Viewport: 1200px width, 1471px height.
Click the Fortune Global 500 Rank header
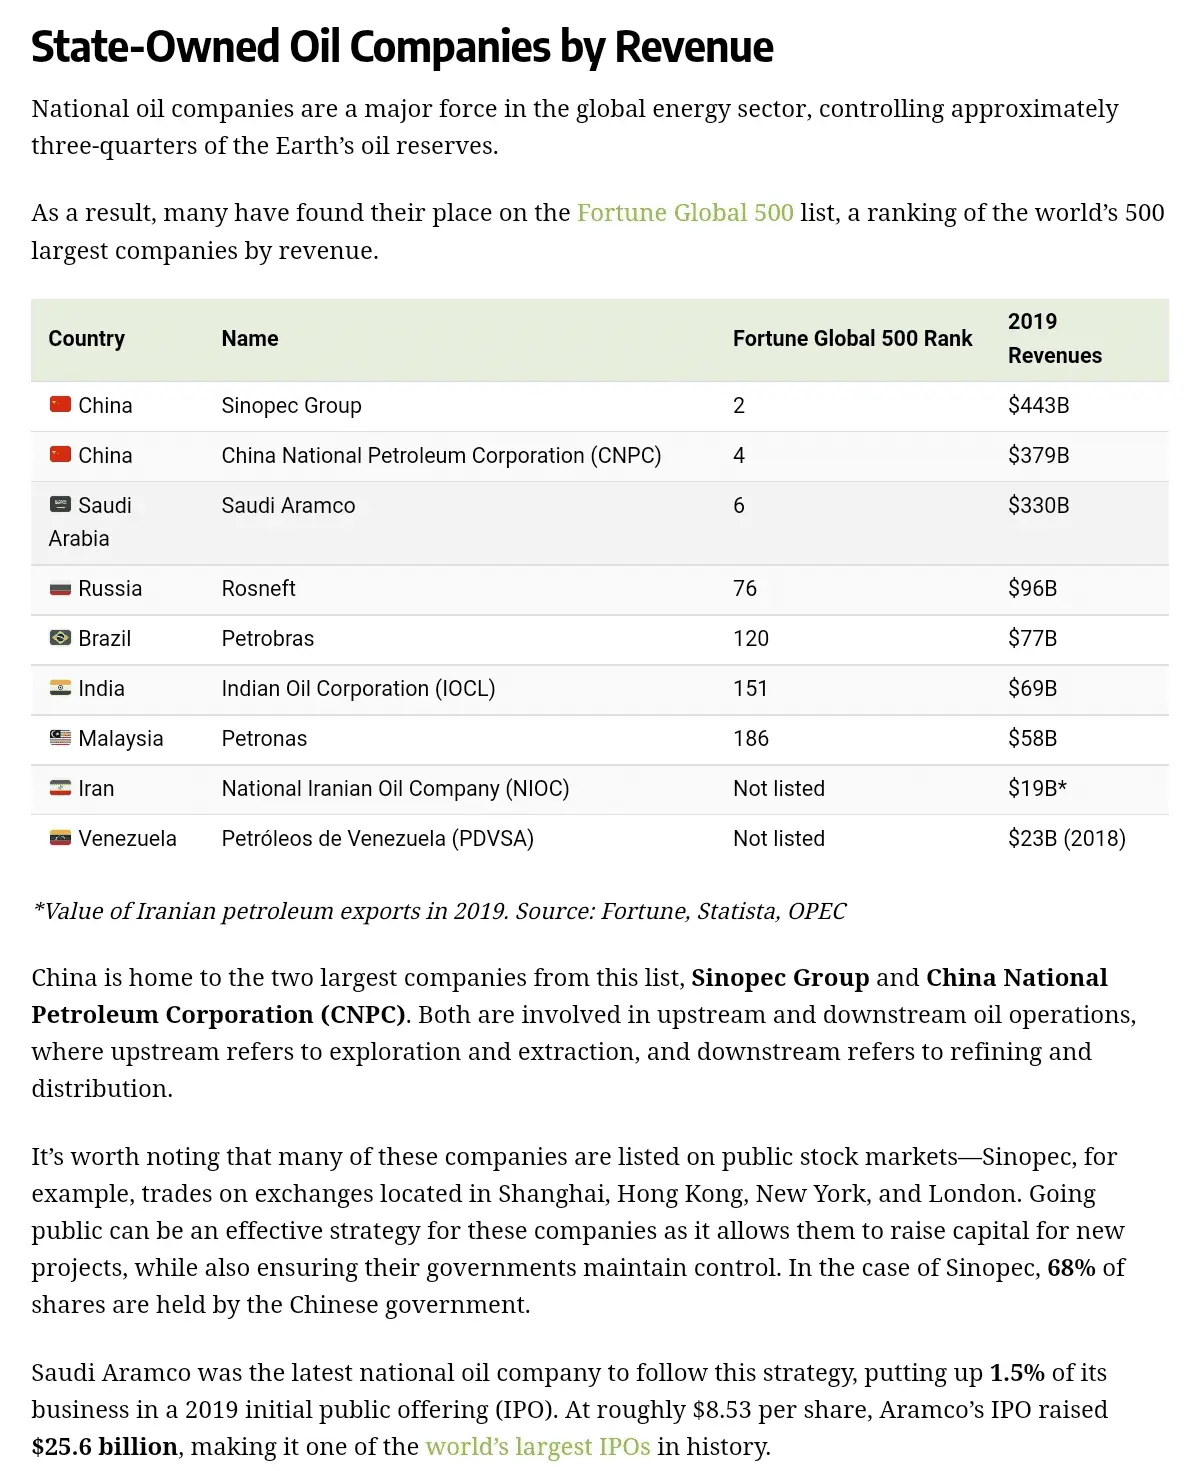pos(852,339)
